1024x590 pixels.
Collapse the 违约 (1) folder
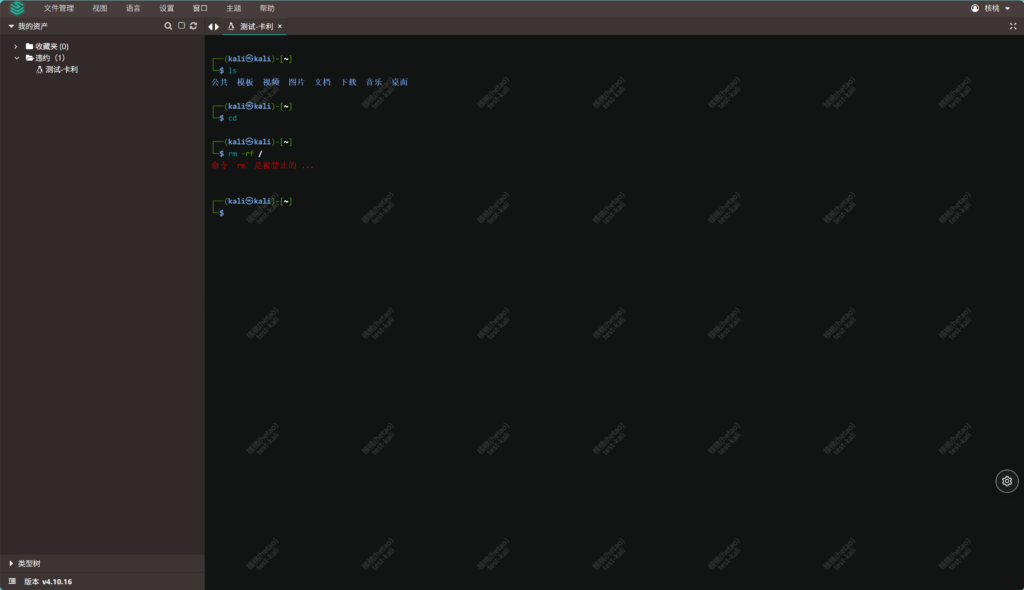click(x=16, y=58)
